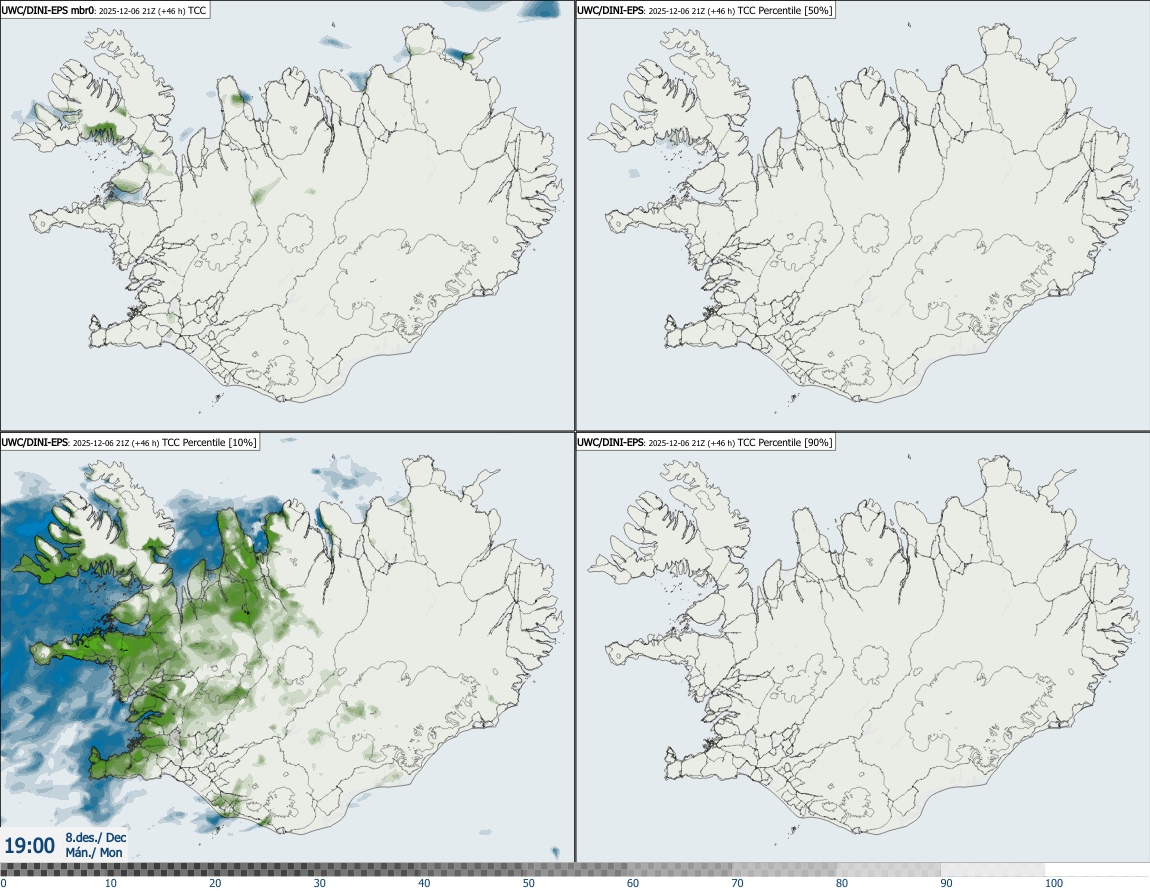The height and width of the screenshot is (891, 1150).
Task: Select the Iceland map in the mbr0 panel
Action: [288, 215]
